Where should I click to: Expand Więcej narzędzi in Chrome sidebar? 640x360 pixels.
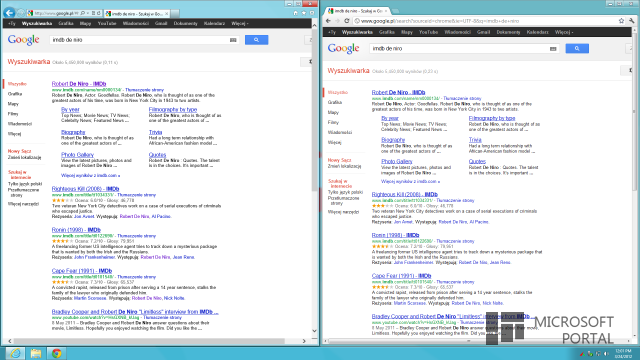pos(343,212)
